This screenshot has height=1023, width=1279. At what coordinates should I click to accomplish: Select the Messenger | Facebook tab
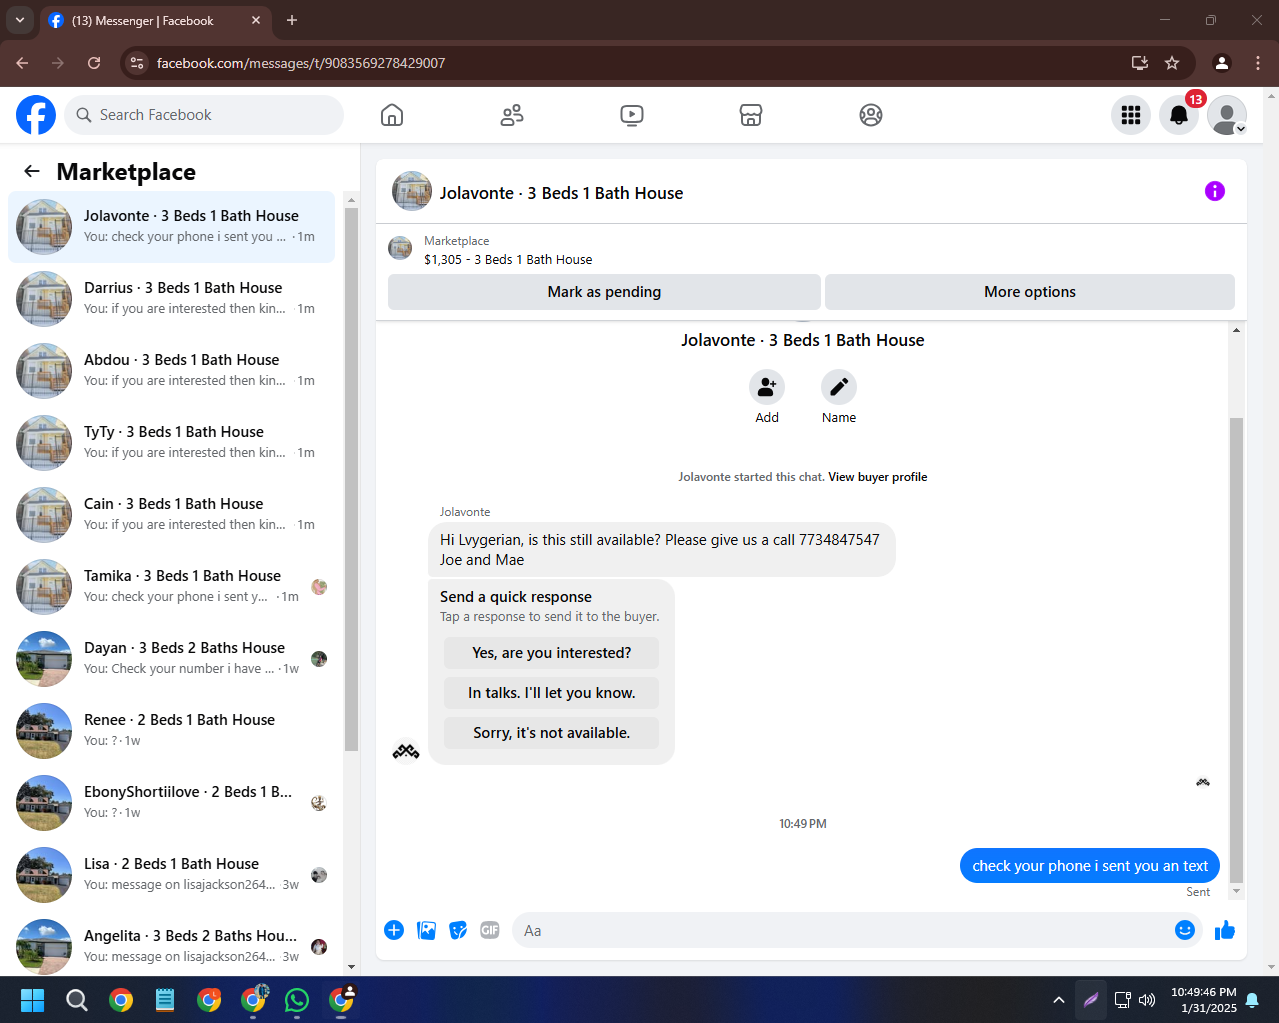point(155,20)
